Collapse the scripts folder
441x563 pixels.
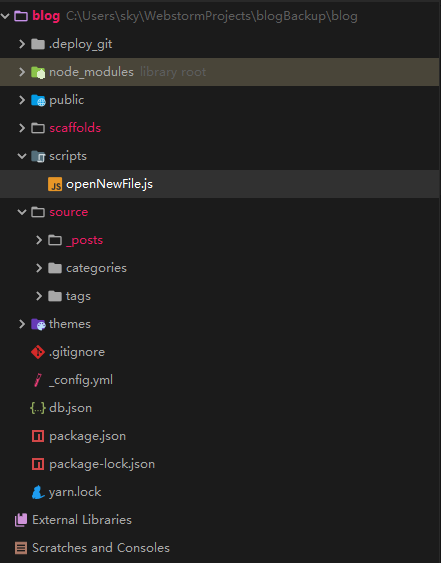[x=22, y=156]
